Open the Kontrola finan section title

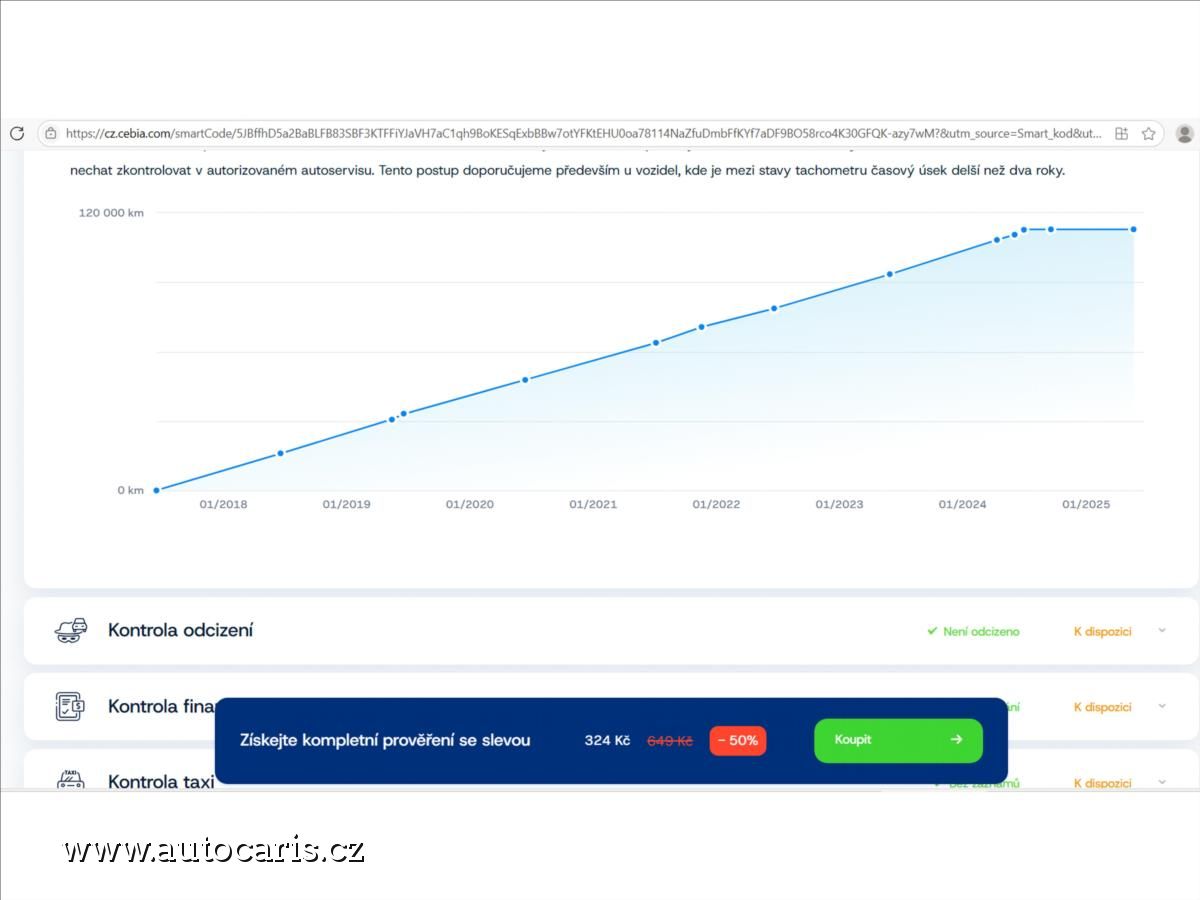pos(162,706)
